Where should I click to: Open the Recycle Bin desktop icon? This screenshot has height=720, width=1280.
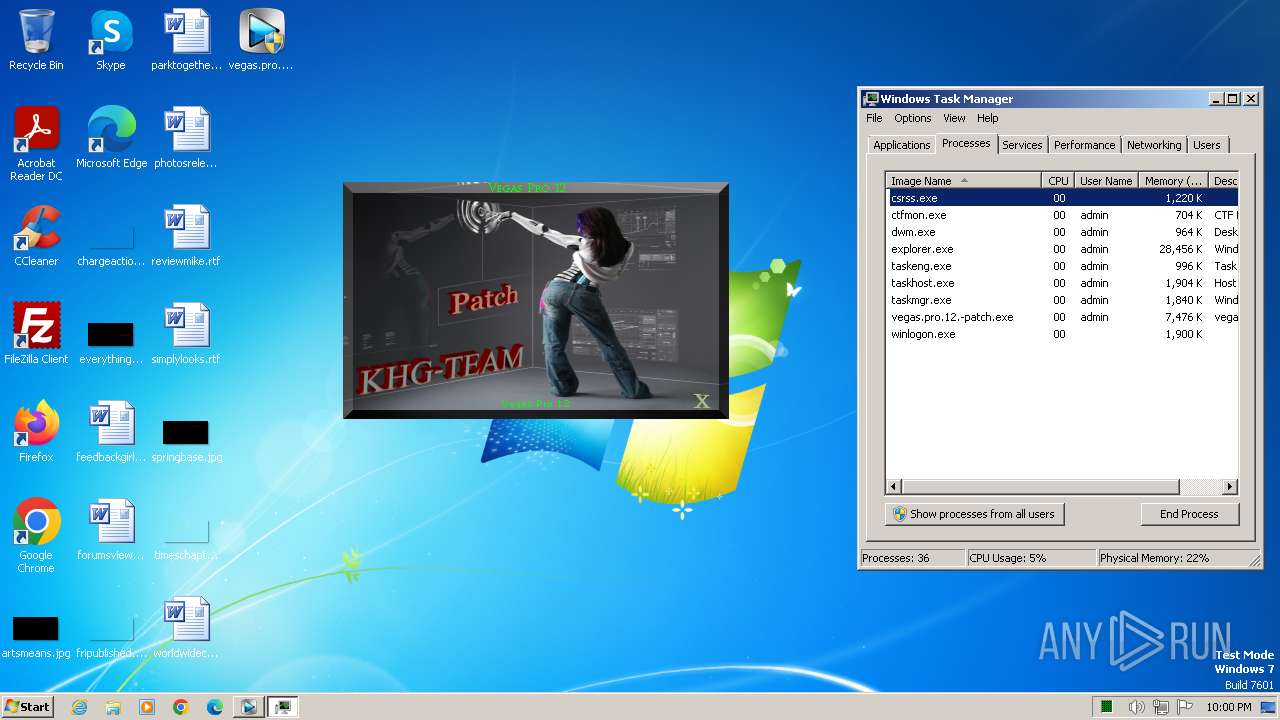coord(36,40)
